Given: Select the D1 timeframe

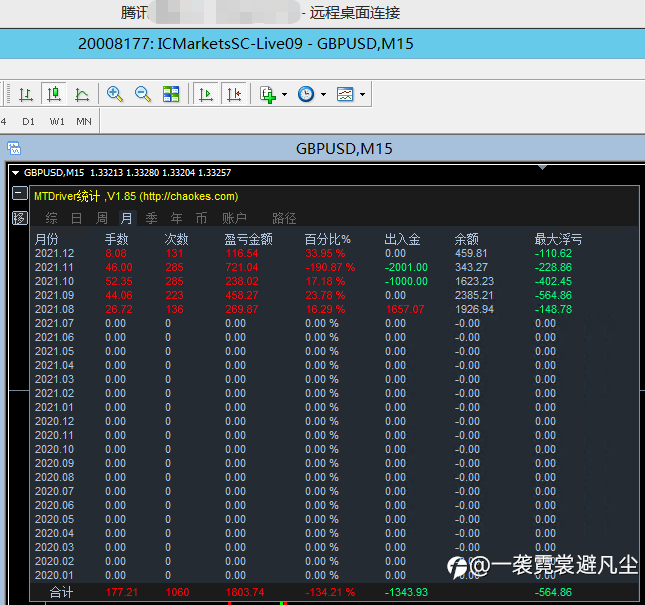Looking at the screenshot, I should point(28,122).
